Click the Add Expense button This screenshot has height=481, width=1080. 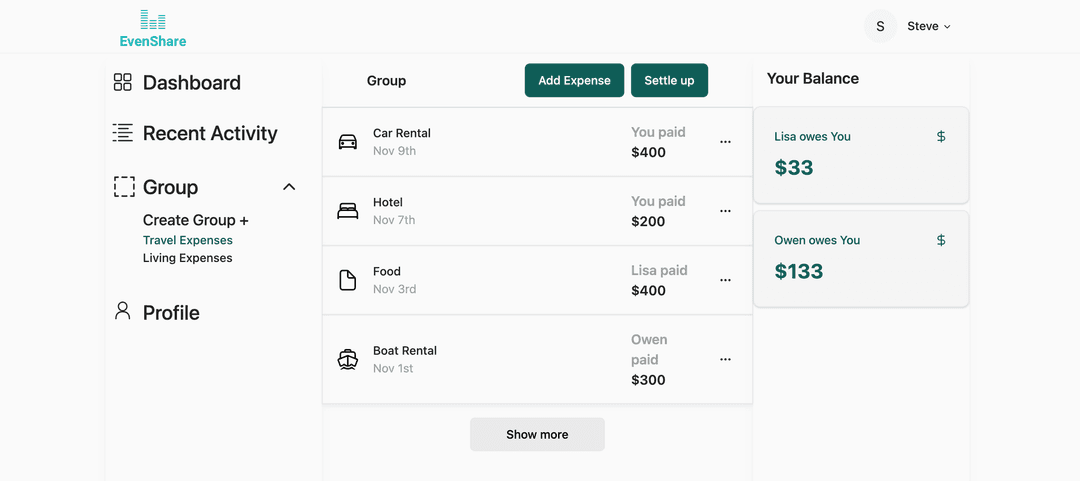coord(574,81)
